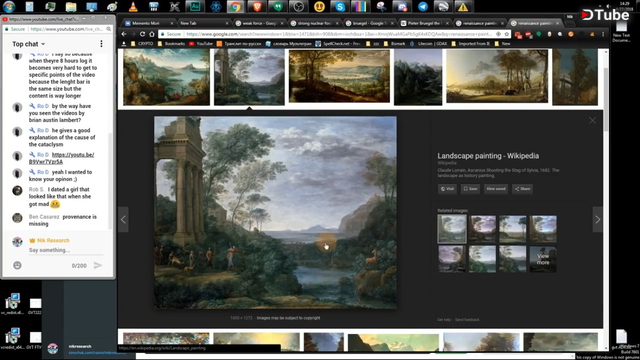The width and height of the screenshot is (640, 360).
Task: Open the YouTube bookmark
Action: (201, 43)
